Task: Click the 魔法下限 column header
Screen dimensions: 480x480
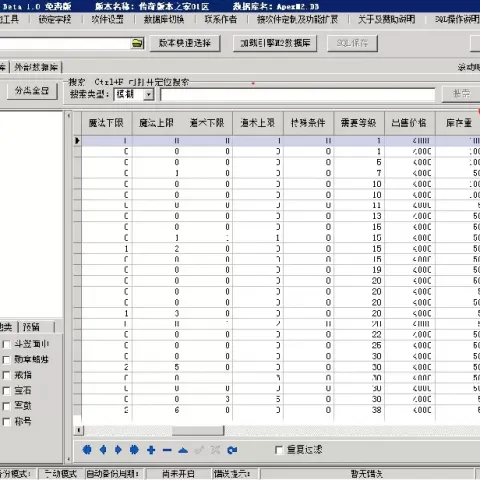Action: (x=107, y=123)
